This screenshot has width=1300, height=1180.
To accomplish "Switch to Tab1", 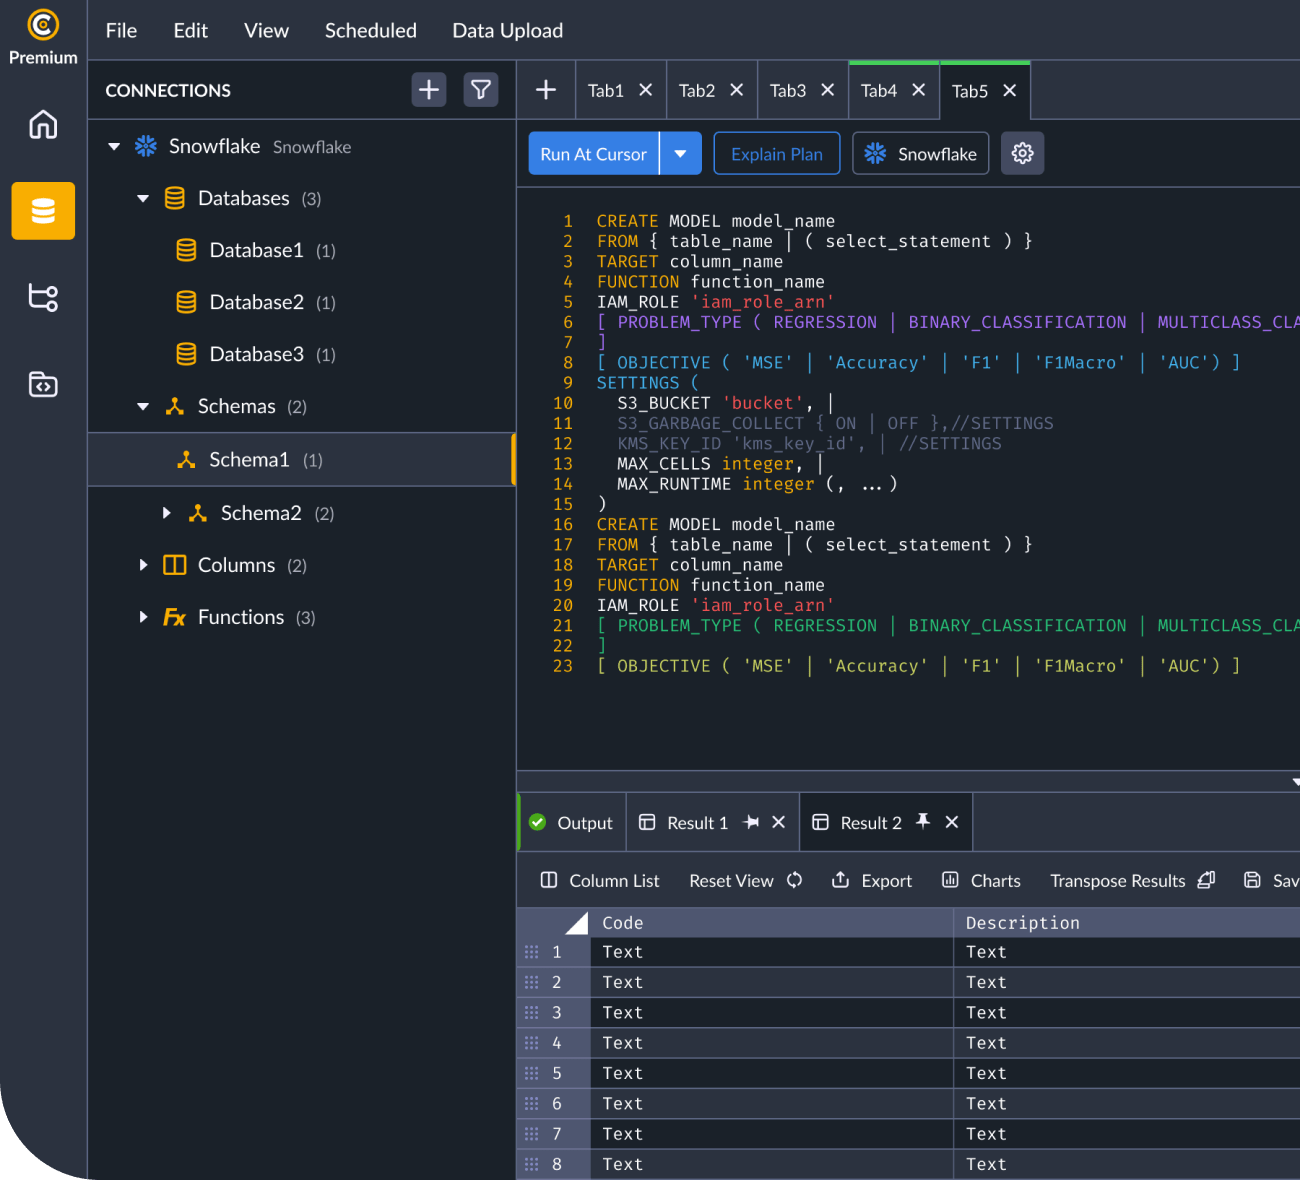I will 605,91.
